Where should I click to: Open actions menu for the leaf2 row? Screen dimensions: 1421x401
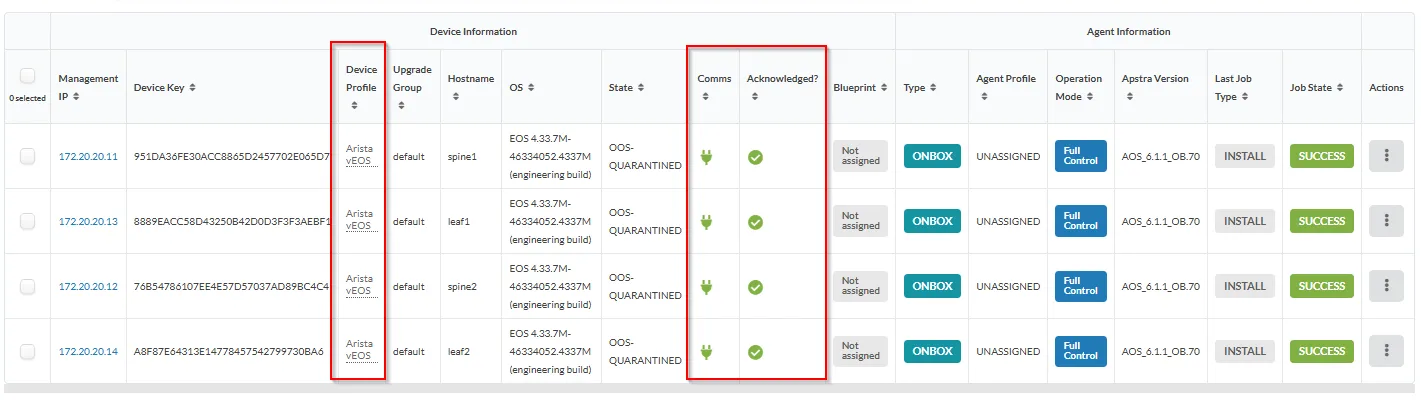click(1386, 351)
